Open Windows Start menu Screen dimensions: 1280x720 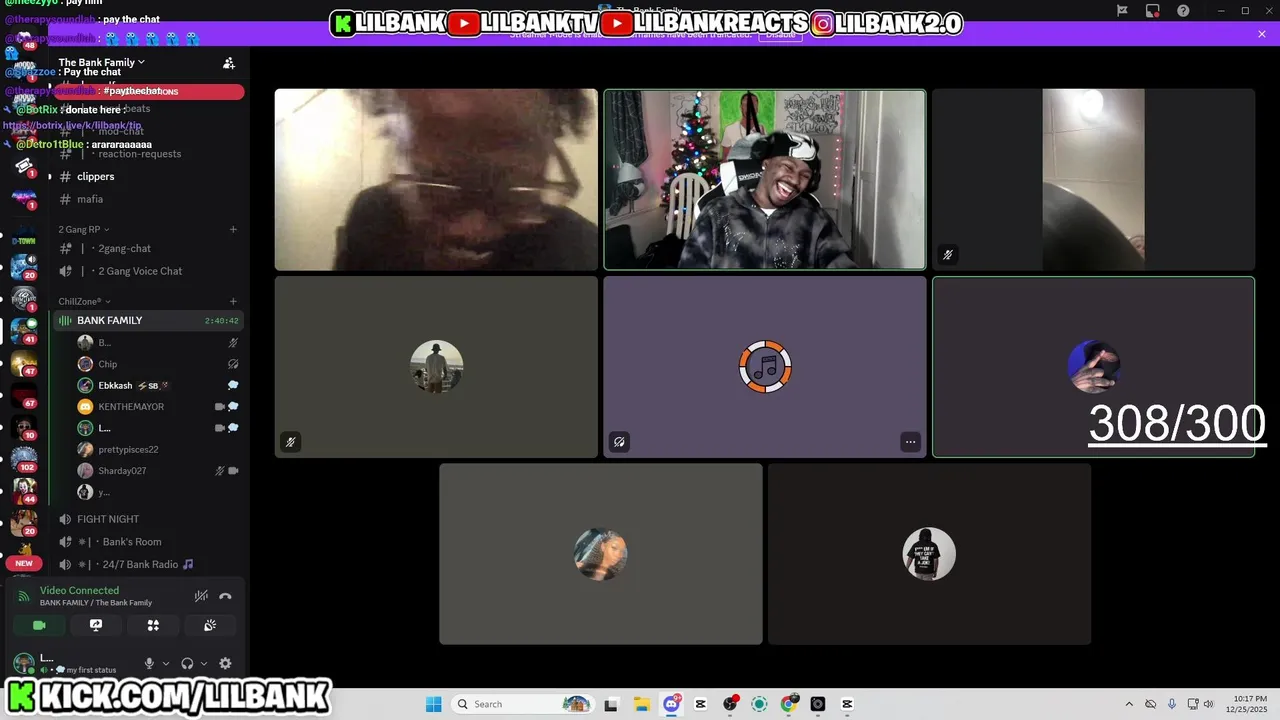[433, 704]
